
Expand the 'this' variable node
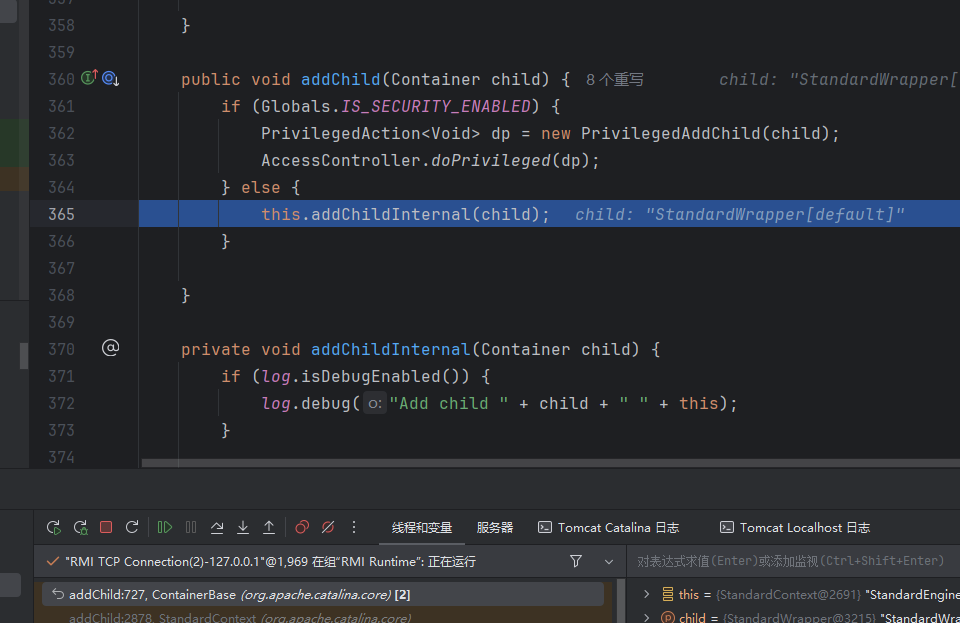pos(646,594)
